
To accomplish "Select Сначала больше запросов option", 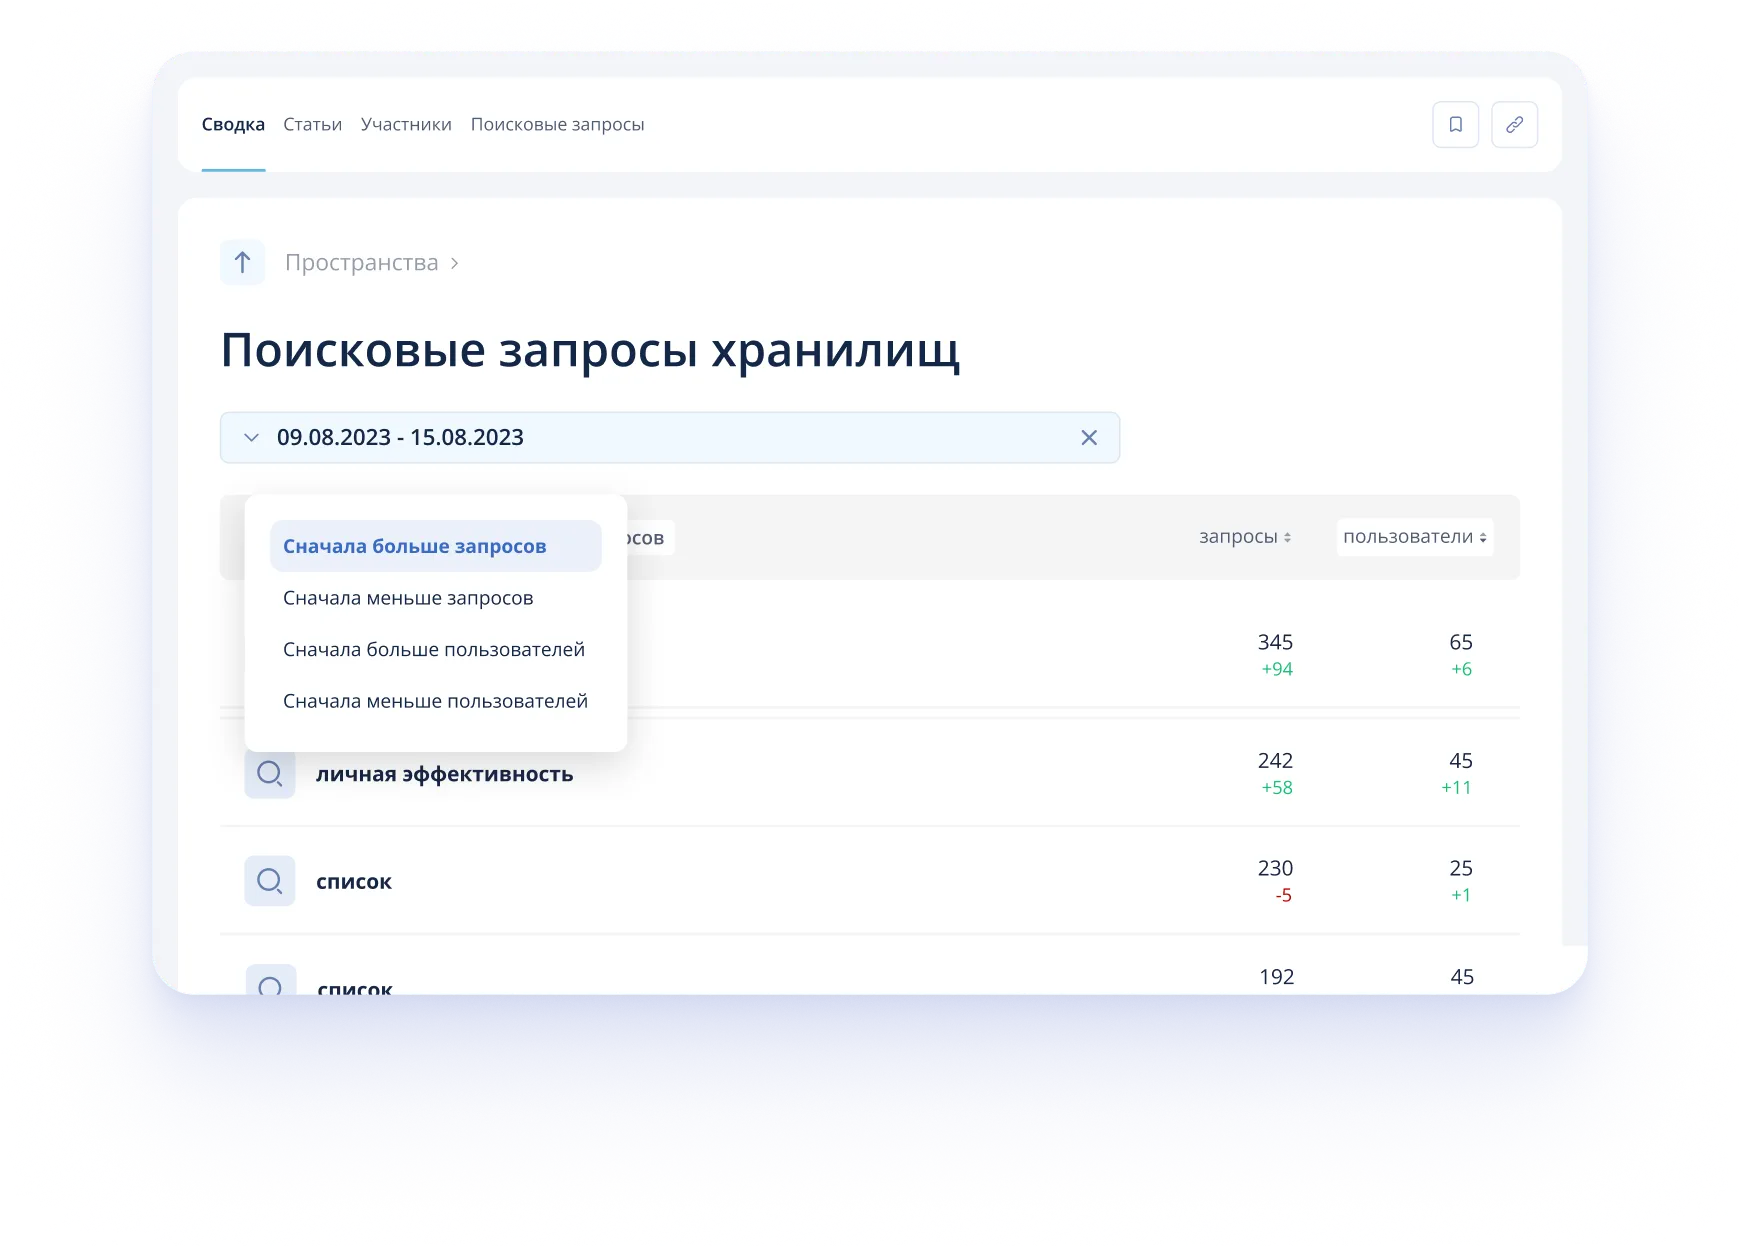I will click(436, 546).
